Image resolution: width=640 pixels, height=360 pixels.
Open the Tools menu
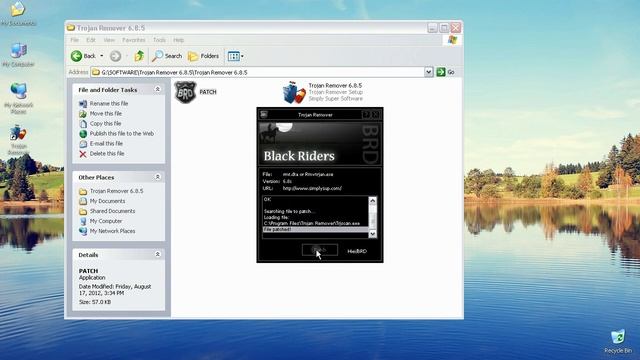(x=159, y=40)
